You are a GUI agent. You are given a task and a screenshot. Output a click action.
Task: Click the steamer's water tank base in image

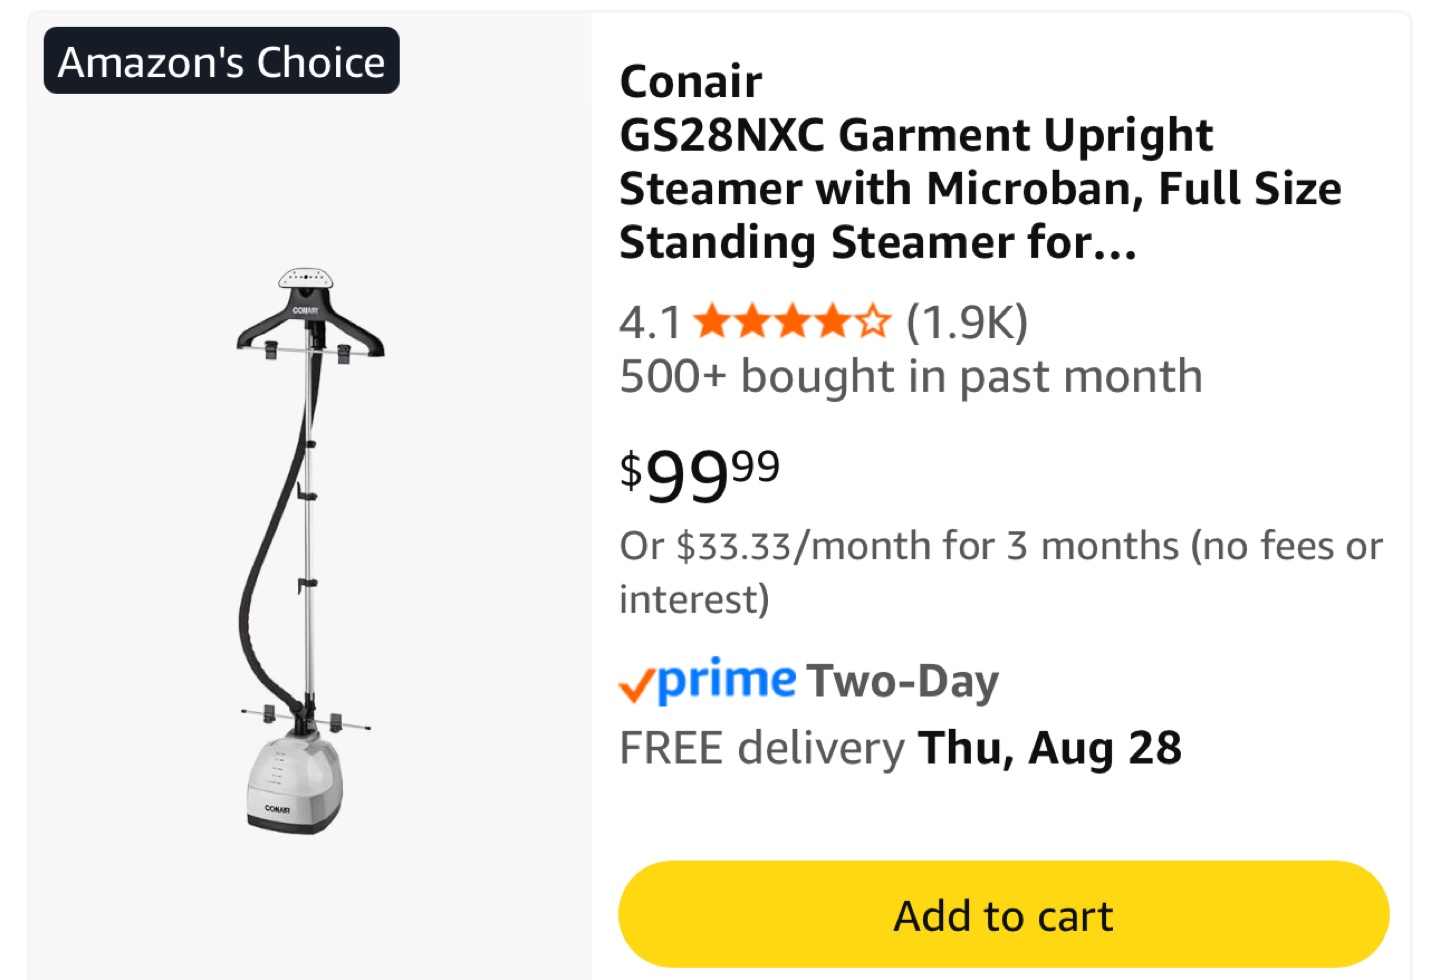[295, 783]
